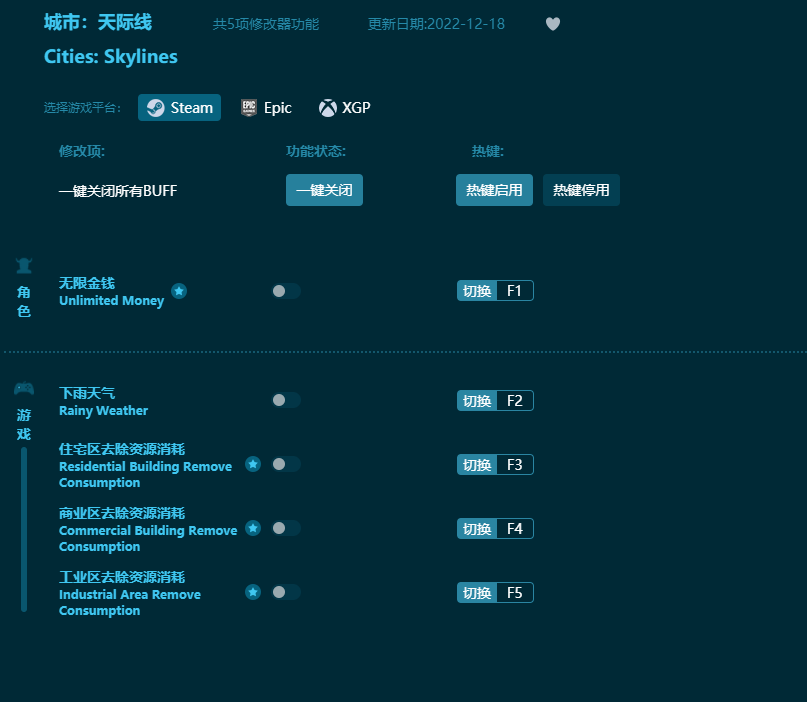Viewport: 807px width, 702px height.
Task: Toggle the Industrial Area Remove Consumption switch
Action: pyautogui.click(x=281, y=592)
